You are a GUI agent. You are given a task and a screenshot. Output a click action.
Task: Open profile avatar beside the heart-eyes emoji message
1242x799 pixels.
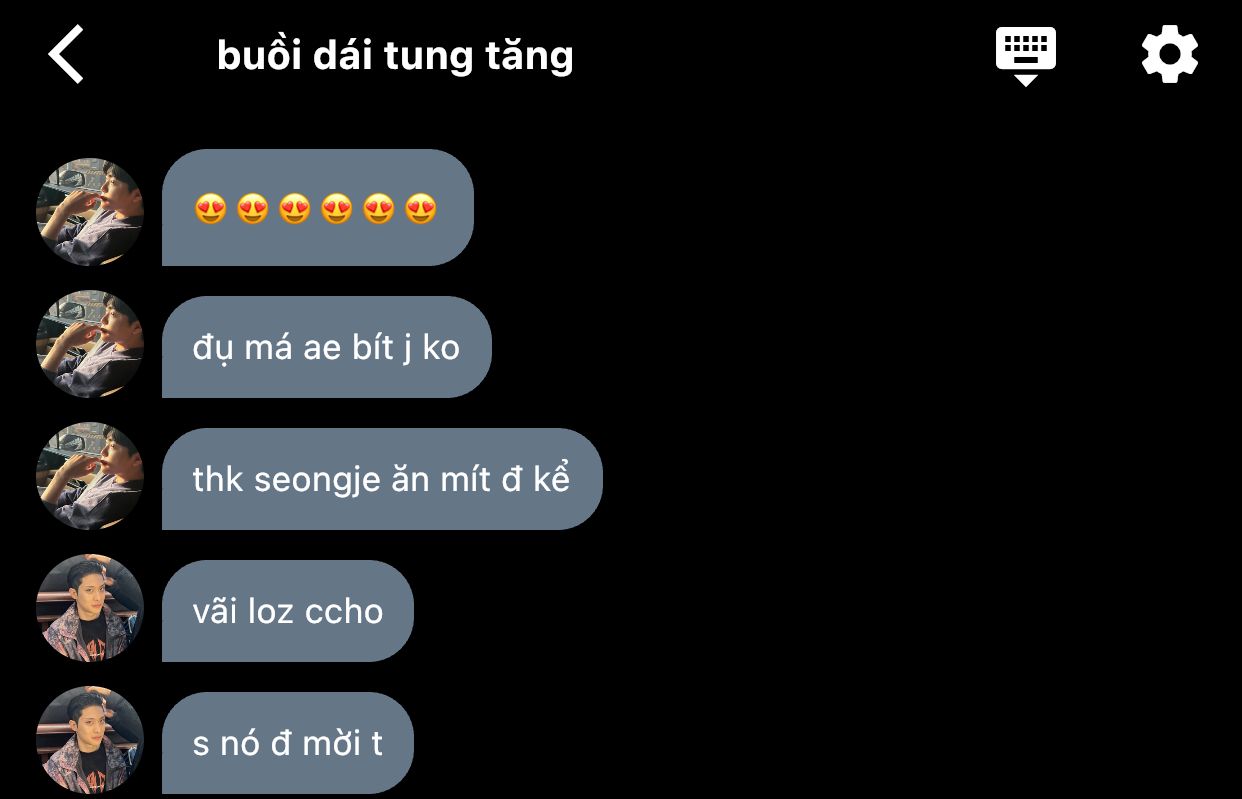click(x=90, y=212)
